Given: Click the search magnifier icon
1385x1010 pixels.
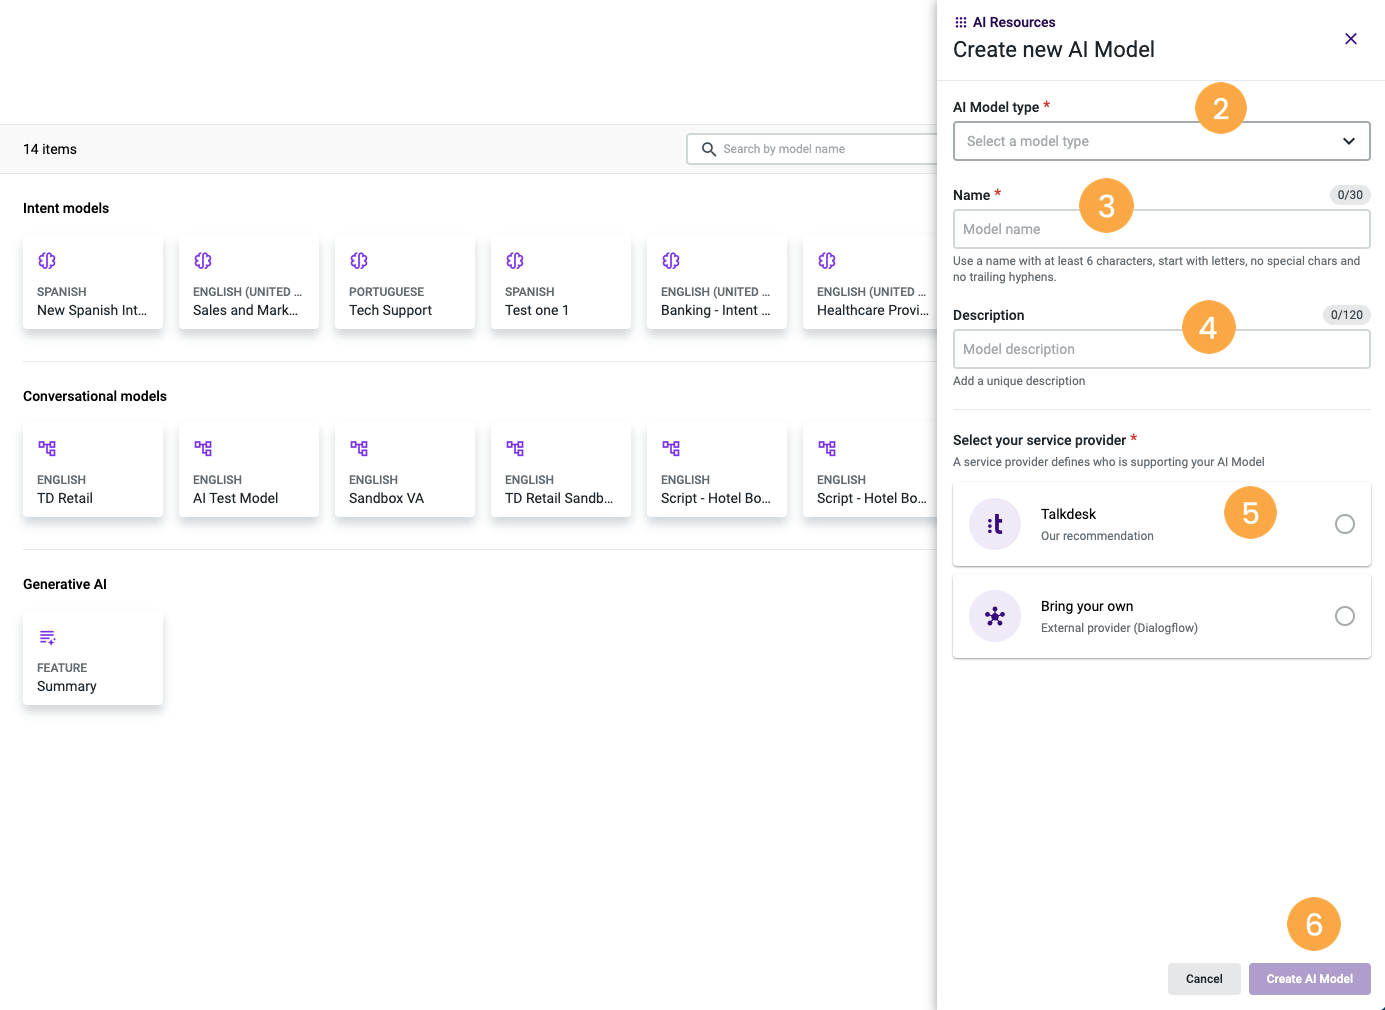Looking at the screenshot, I should (709, 148).
